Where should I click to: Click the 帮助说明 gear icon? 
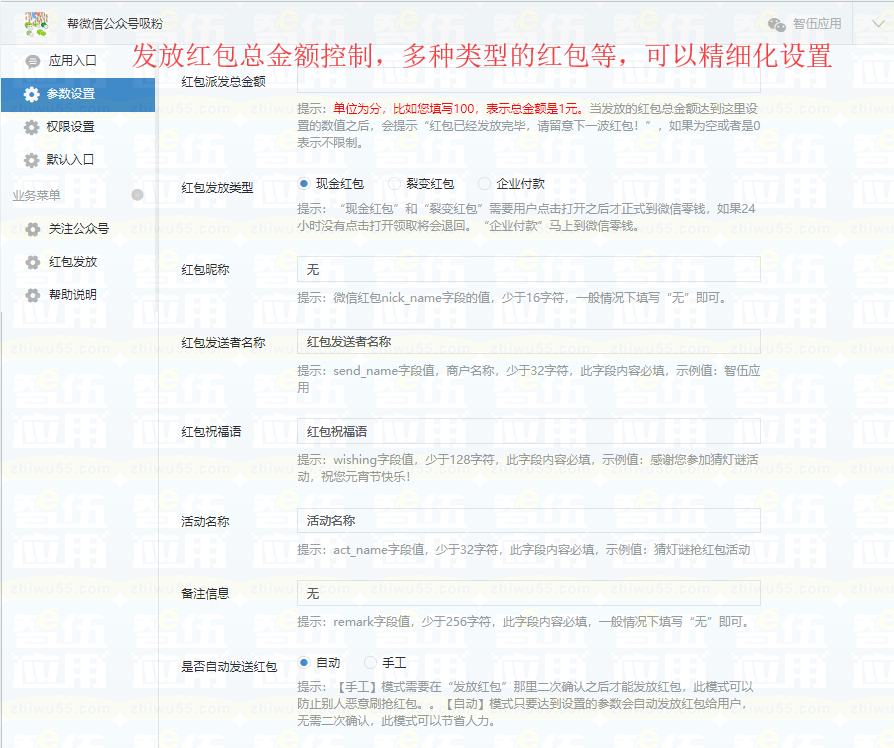(x=32, y=295)
